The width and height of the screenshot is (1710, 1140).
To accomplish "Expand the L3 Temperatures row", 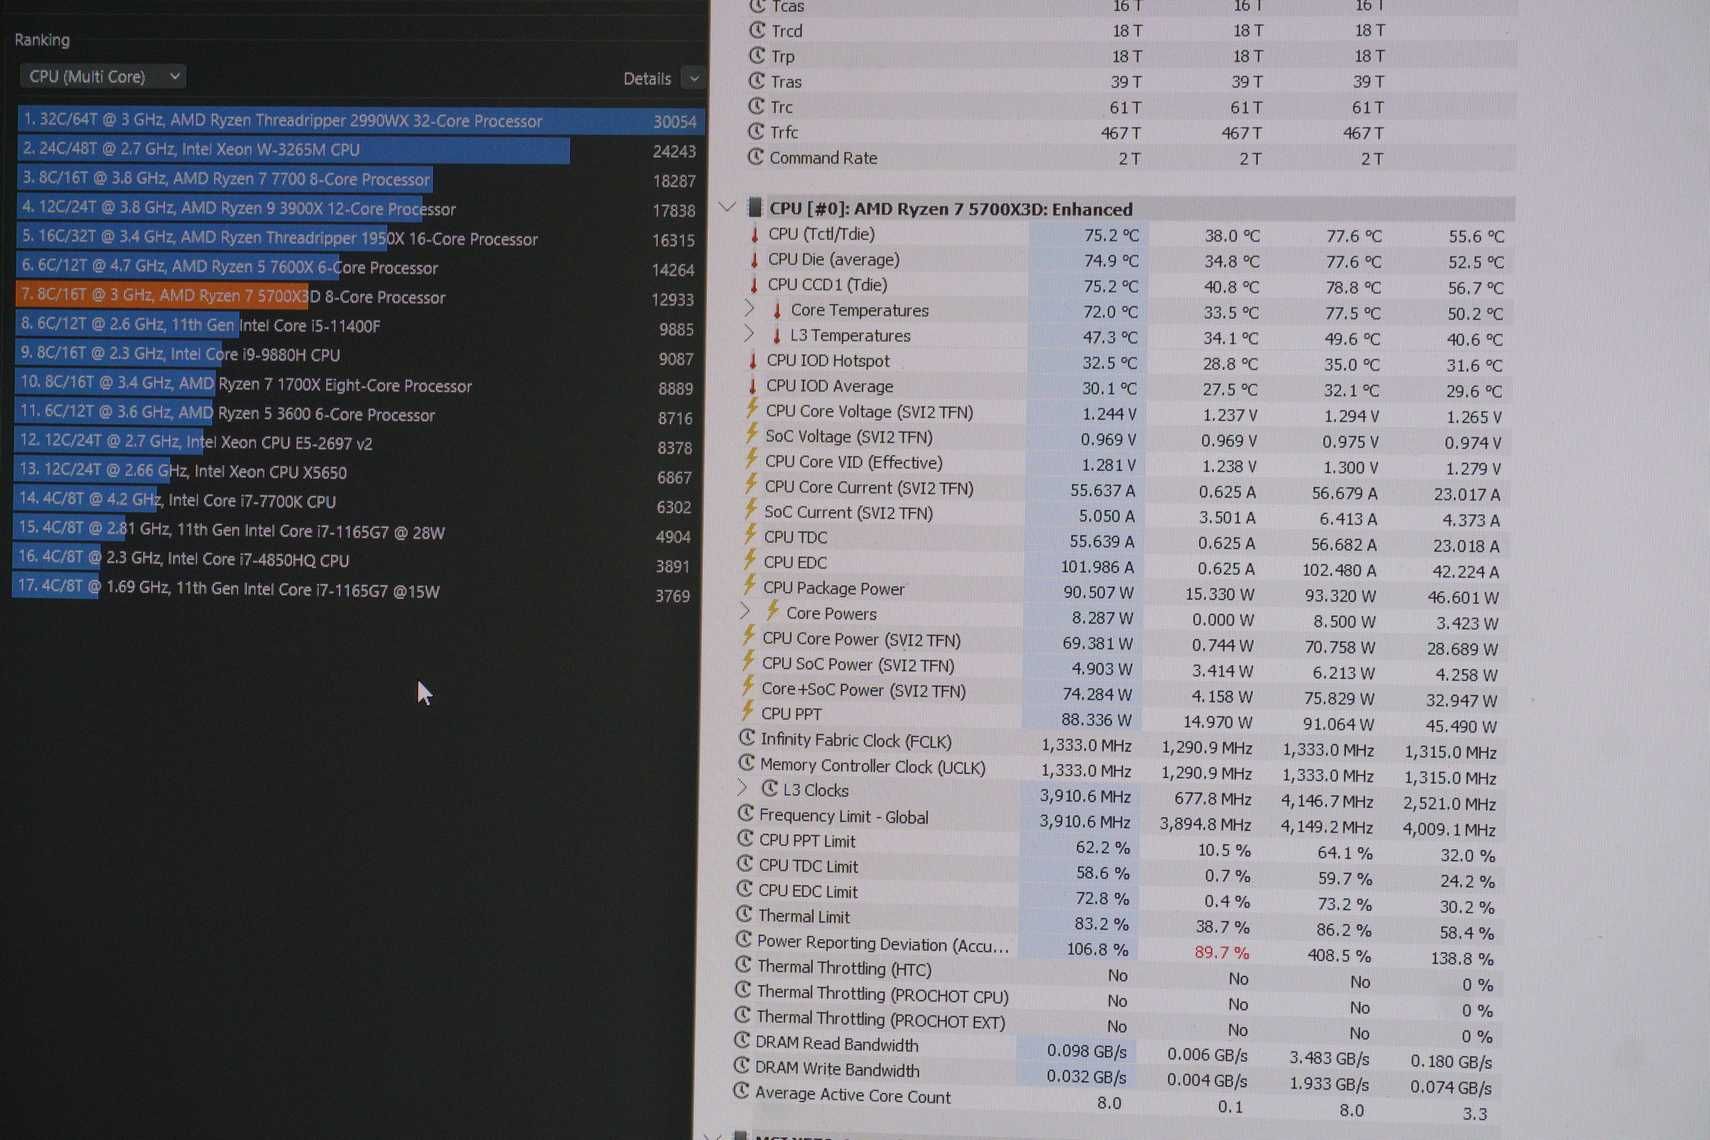I will [748, 334].
